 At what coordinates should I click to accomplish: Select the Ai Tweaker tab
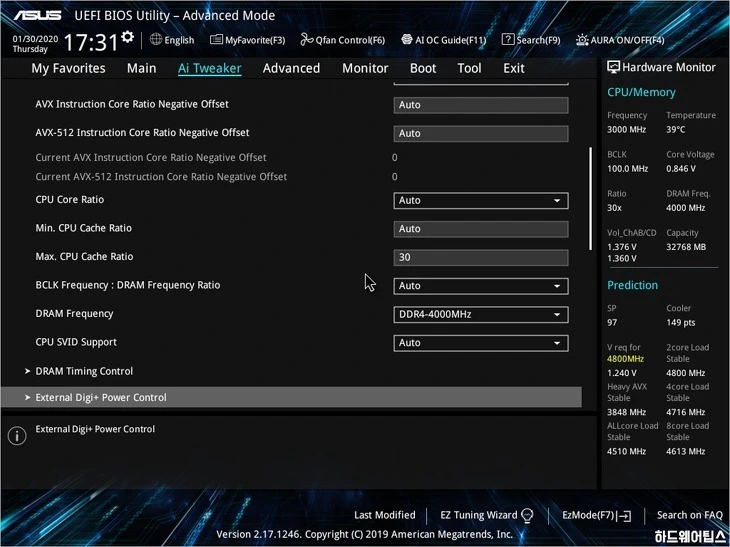click(210, 68)
